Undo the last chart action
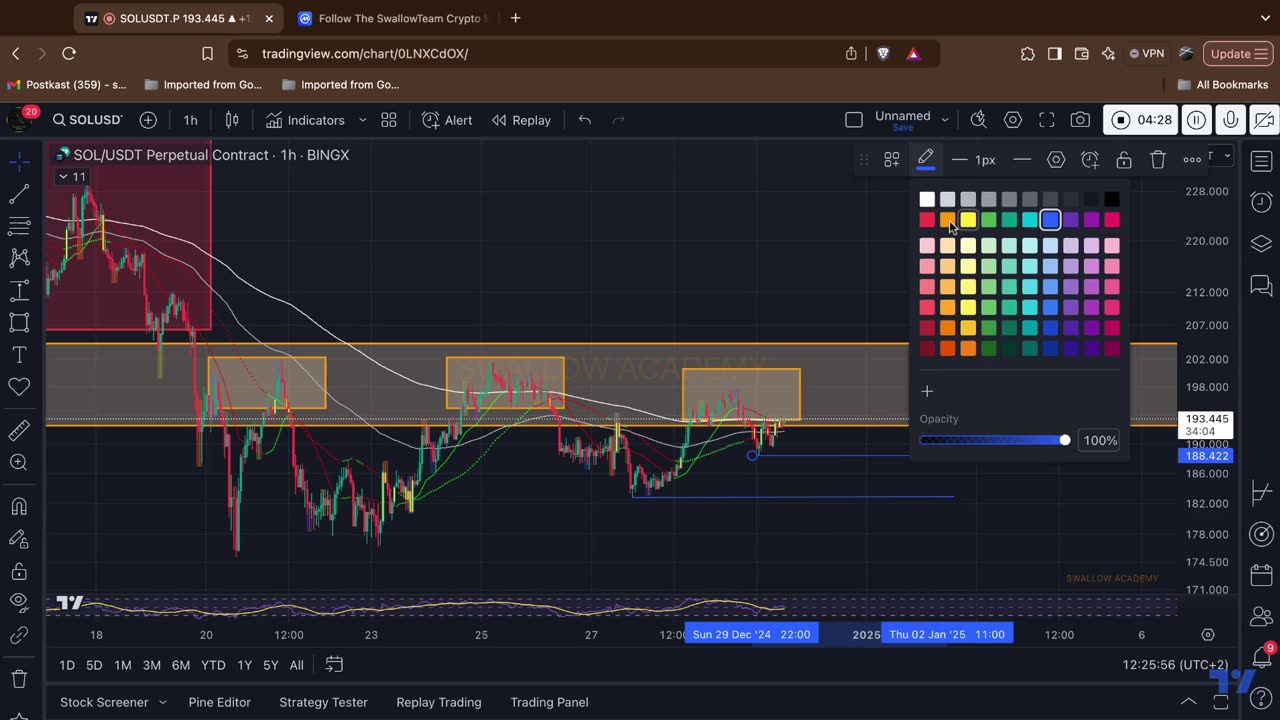Screen dimensions: 1280x720 (585, 120)
